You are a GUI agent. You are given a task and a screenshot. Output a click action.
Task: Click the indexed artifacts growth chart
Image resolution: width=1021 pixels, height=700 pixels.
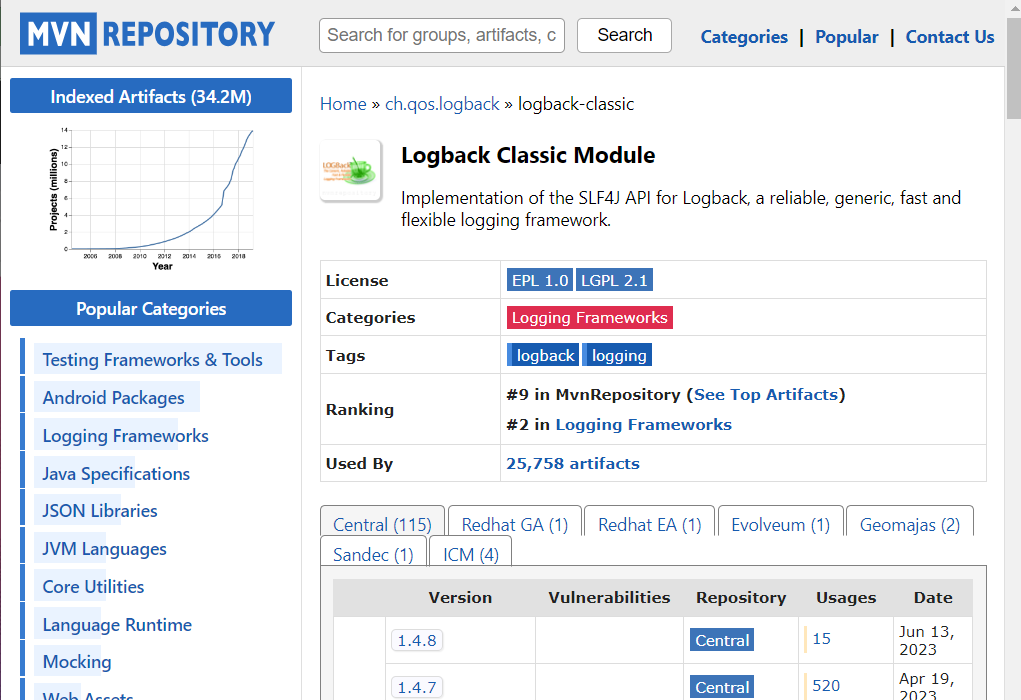tap(151, 199)
